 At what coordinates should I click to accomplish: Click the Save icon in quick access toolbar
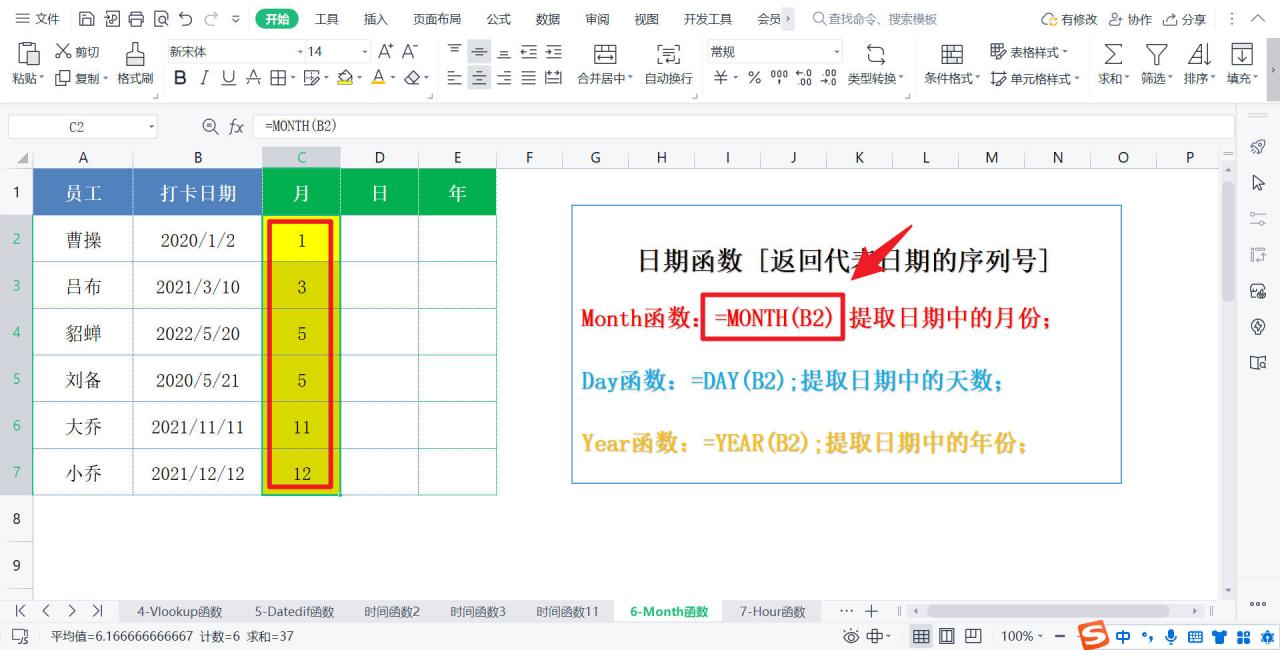click(x=87, y=19)
